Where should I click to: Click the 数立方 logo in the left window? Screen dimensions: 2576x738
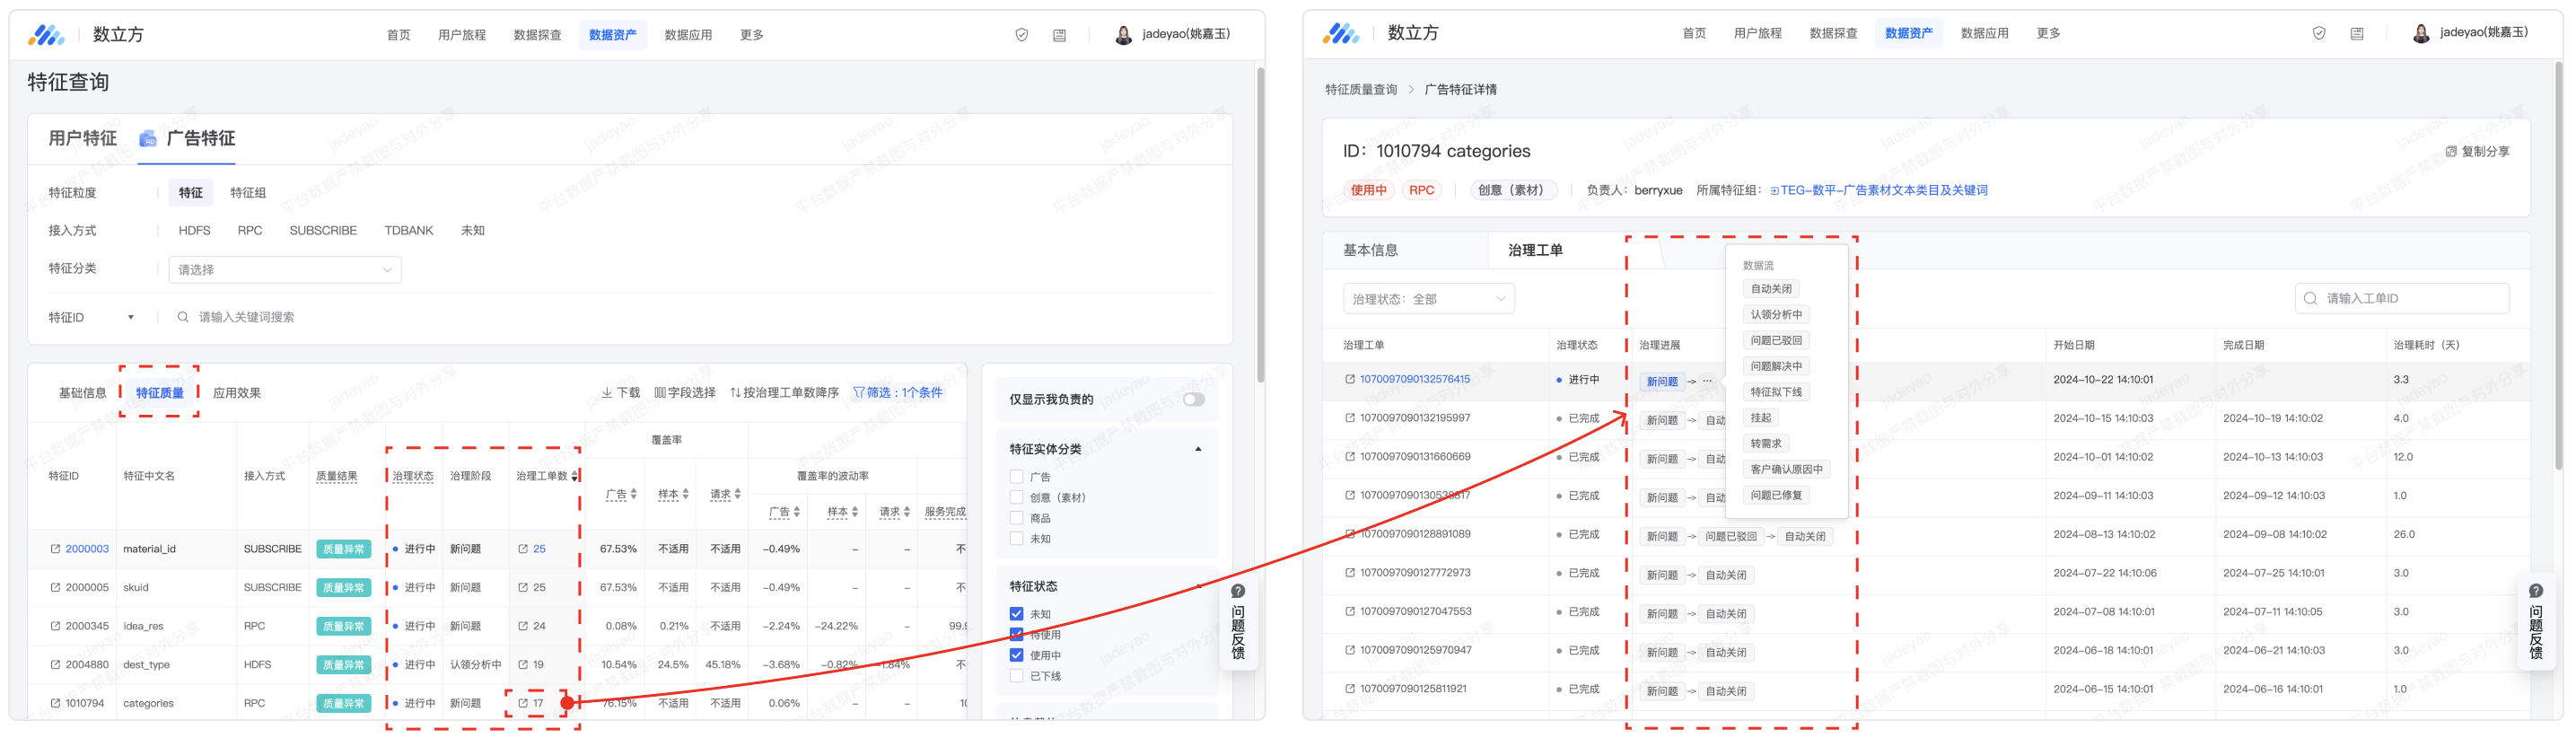tap(46, 35)
